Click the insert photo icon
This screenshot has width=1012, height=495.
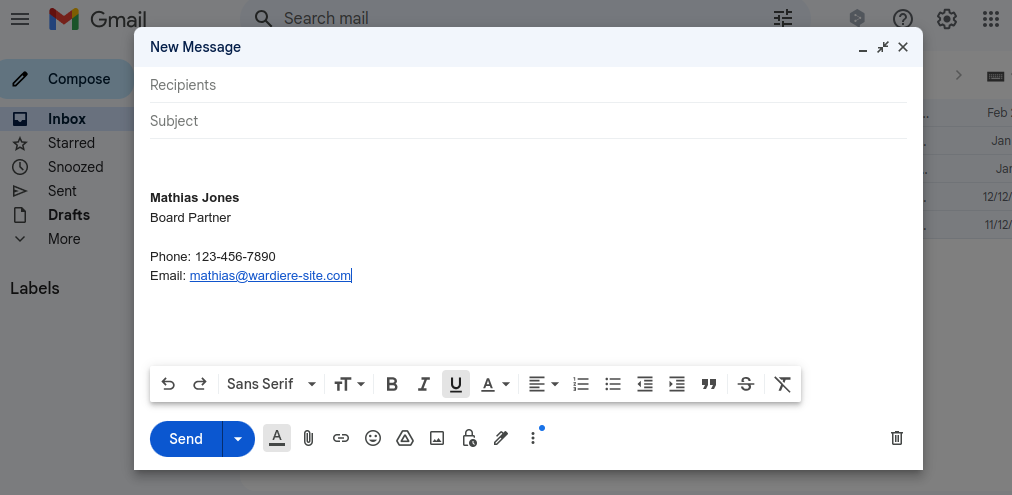point(437,438)
